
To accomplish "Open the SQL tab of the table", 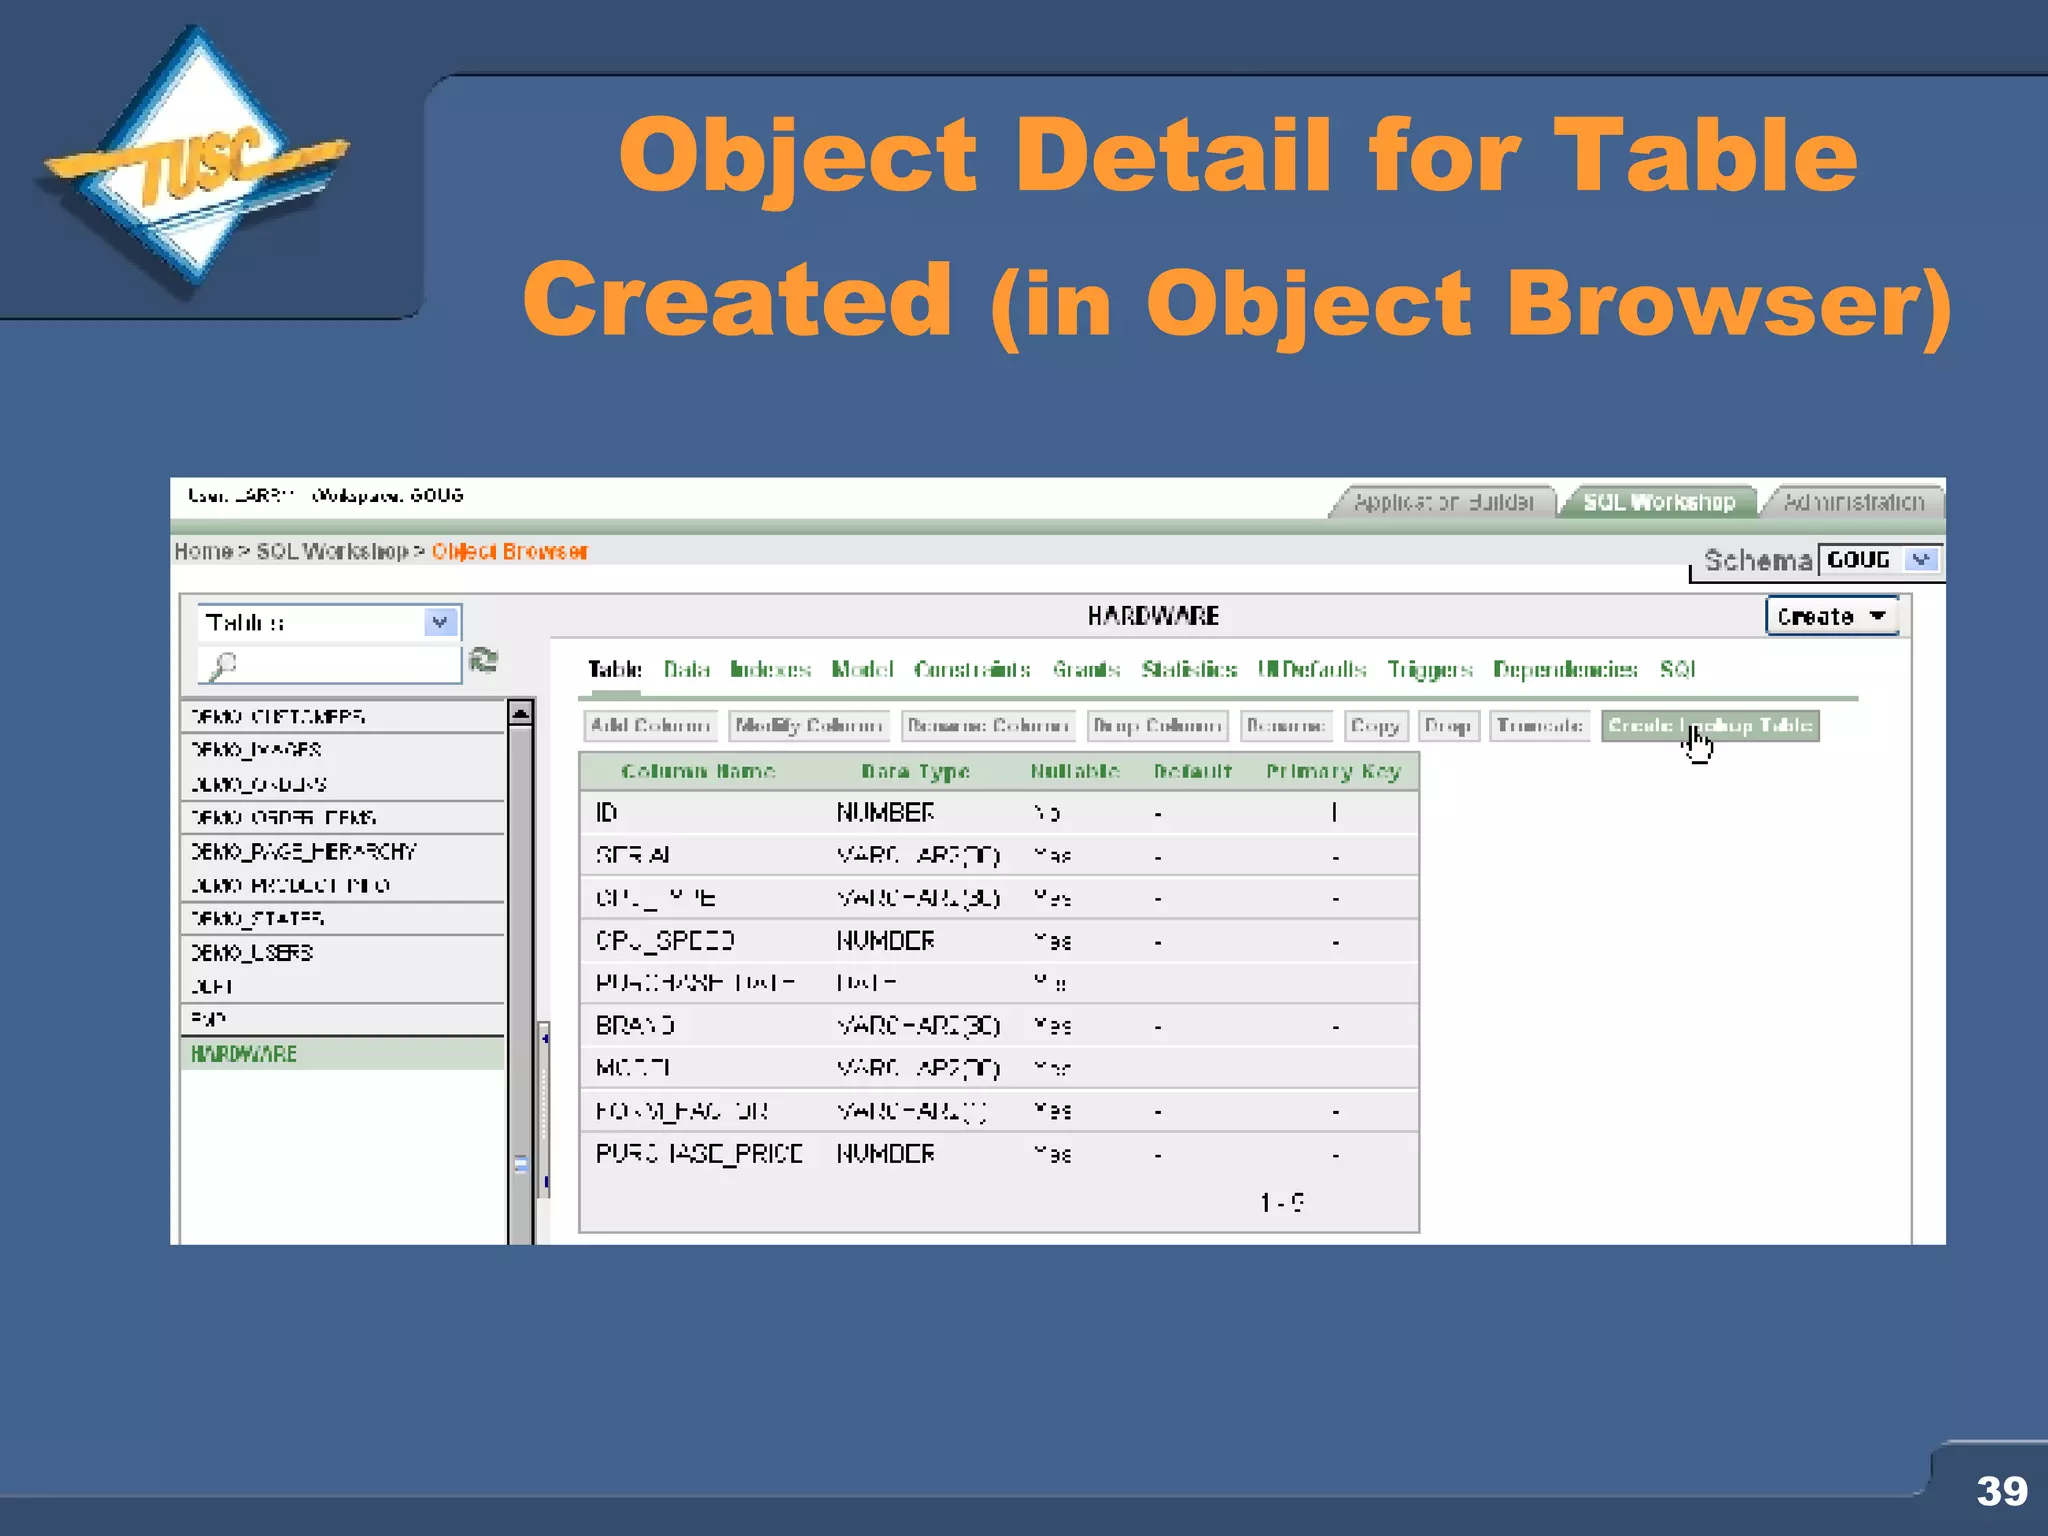I will tap(1677, 669).
